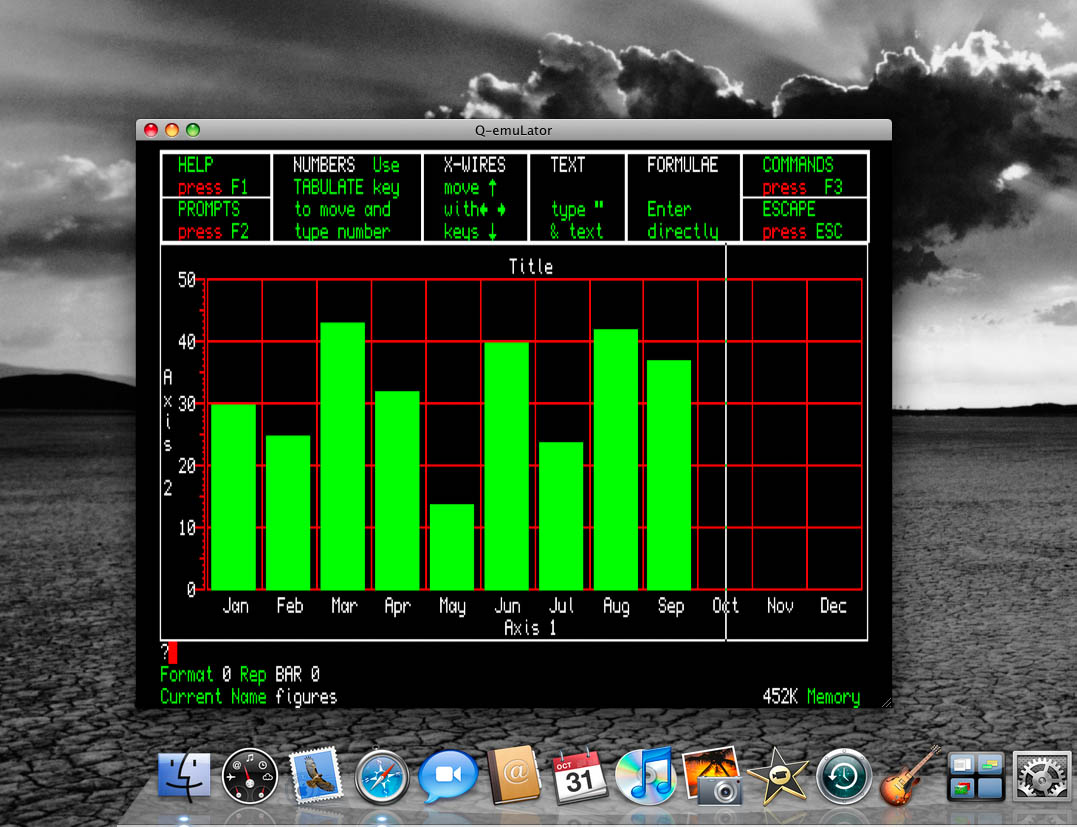Click the HELP press F1 panel
This screenshot has height=827, width=1077.
pyautogui.click(x=215, y=174)
